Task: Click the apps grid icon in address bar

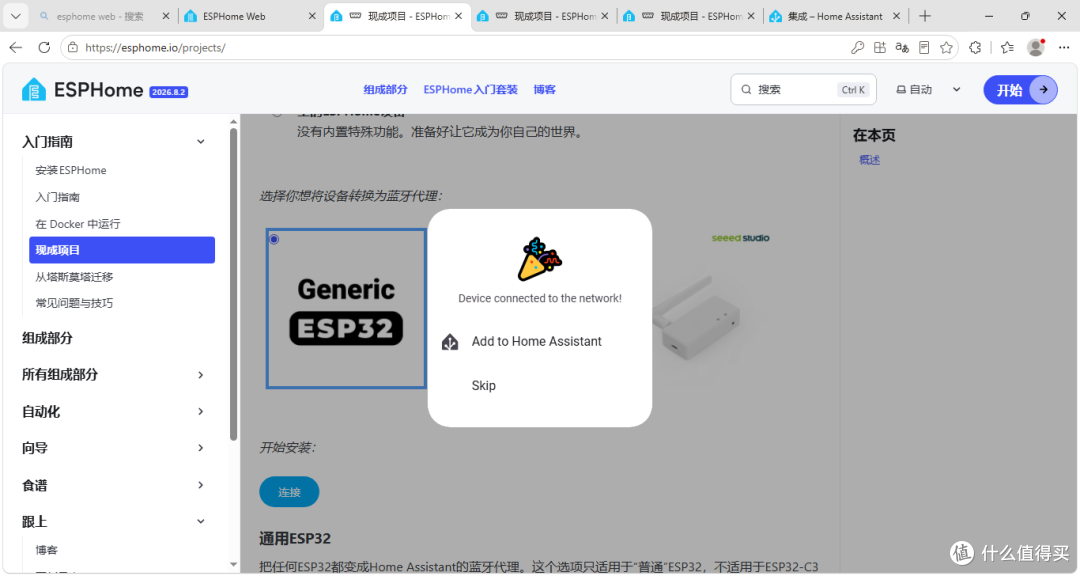Action: point(880,48)
